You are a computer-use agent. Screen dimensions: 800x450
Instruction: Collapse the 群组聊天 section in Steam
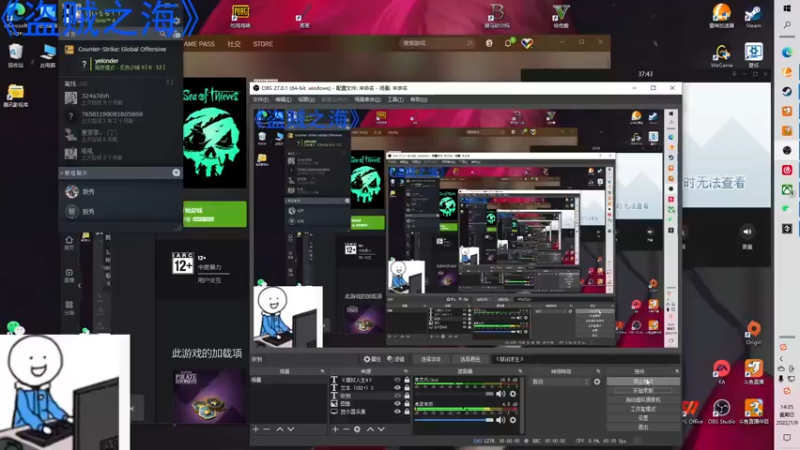pos(62,173)
